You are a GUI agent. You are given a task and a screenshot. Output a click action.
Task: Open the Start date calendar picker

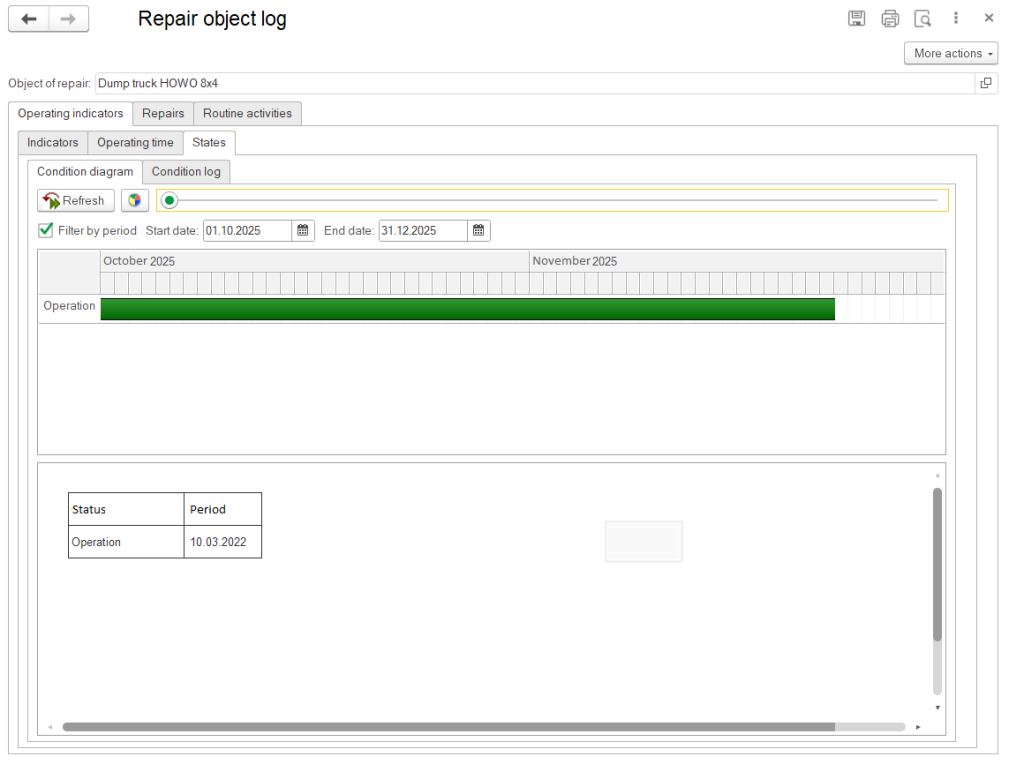303,231
